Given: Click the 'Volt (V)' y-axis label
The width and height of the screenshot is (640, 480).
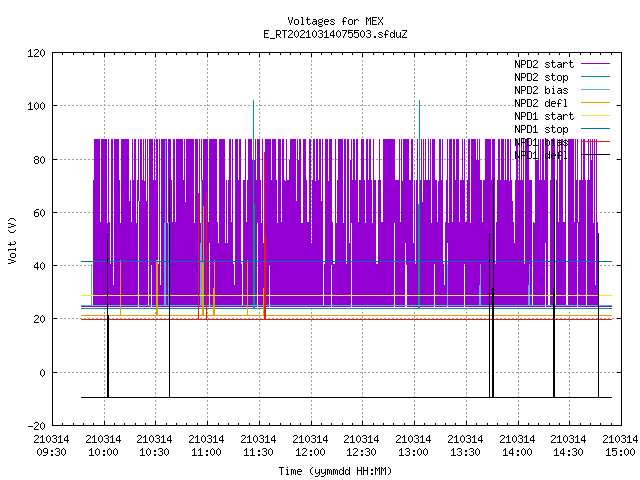Looking at the screenshot, I should coord(12,240).
